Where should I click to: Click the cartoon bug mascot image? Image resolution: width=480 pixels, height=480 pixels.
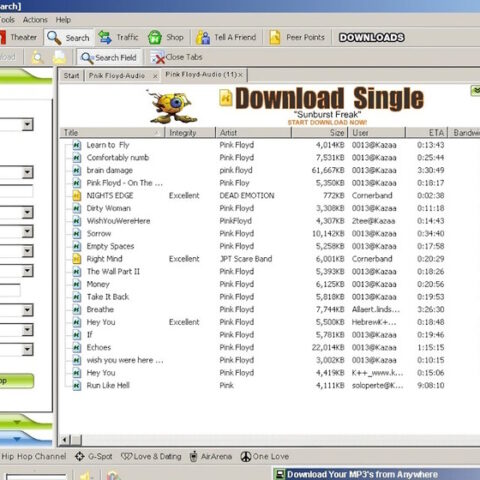pyautogui.click(x=172, y=106)
